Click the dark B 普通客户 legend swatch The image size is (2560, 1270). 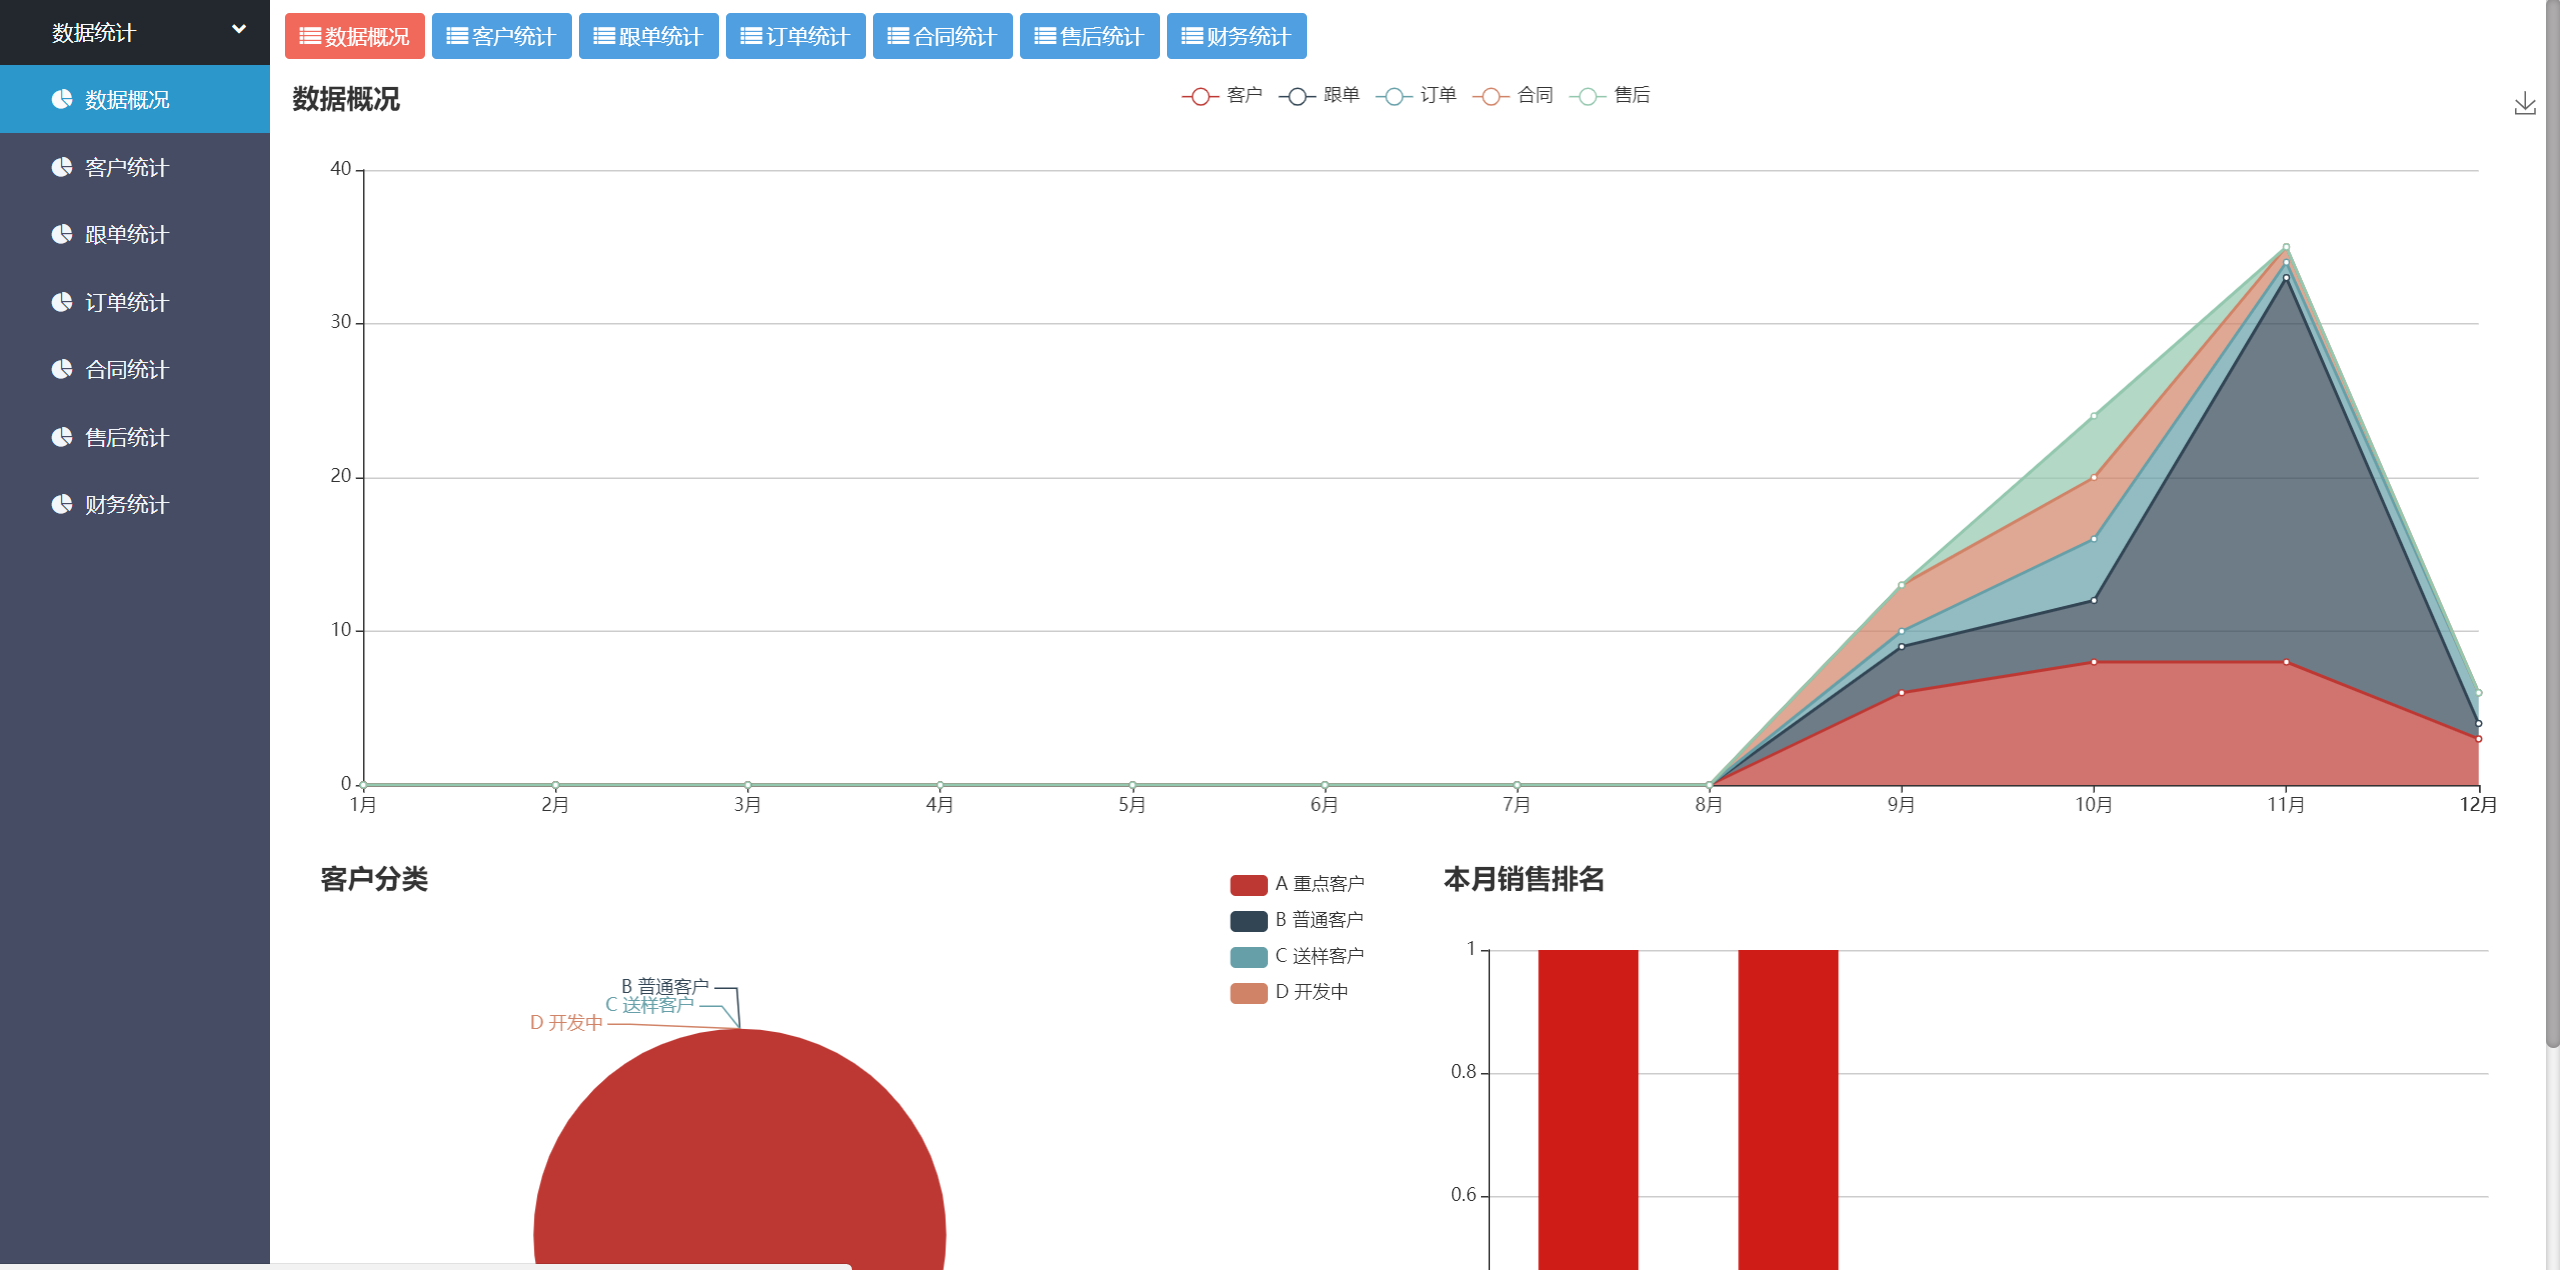1249,921
